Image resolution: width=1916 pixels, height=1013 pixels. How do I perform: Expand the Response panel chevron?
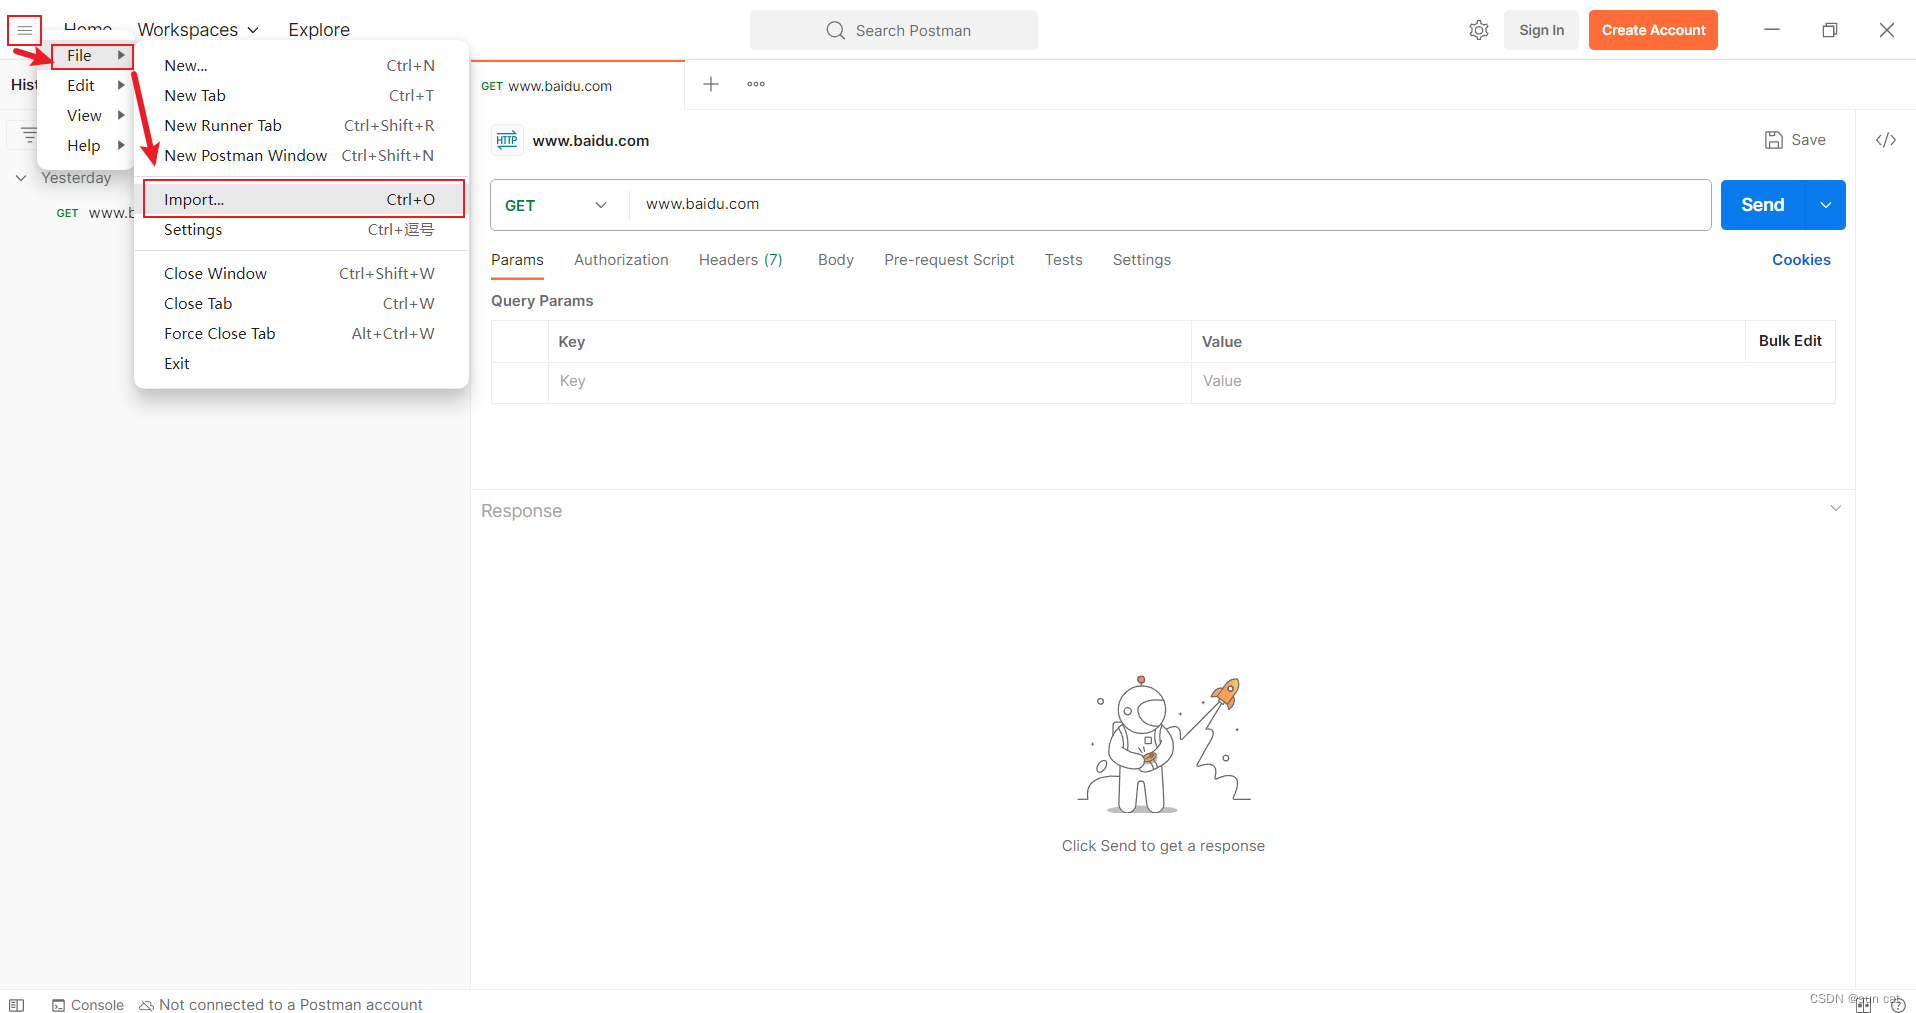pos(1836,508)
